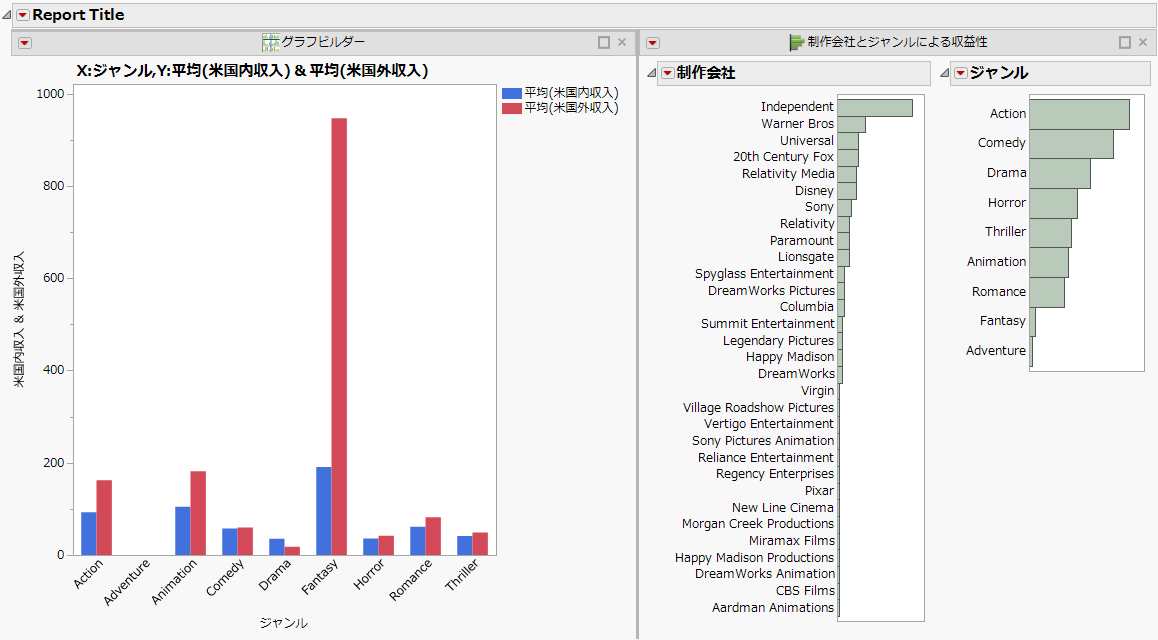Select the Romance bar in ジャンル histogram
Viewport: 1158px width, 640px height.
click(x=1047, y=292)
